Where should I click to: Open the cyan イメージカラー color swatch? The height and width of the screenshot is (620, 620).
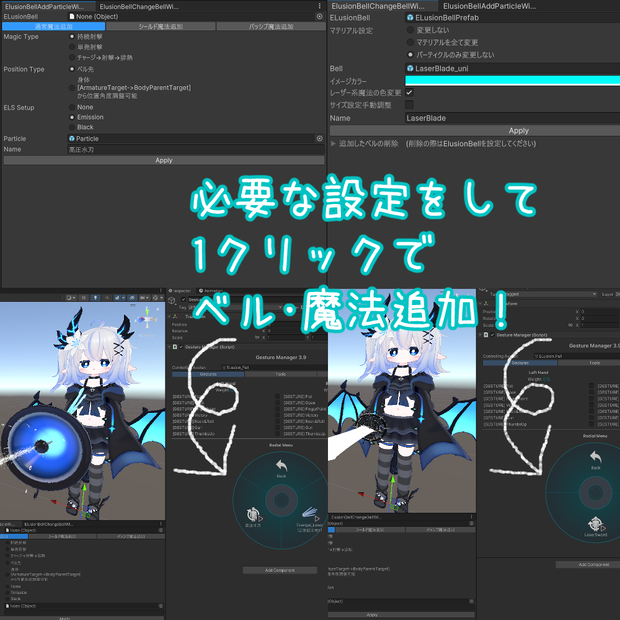tap(512, 81)
